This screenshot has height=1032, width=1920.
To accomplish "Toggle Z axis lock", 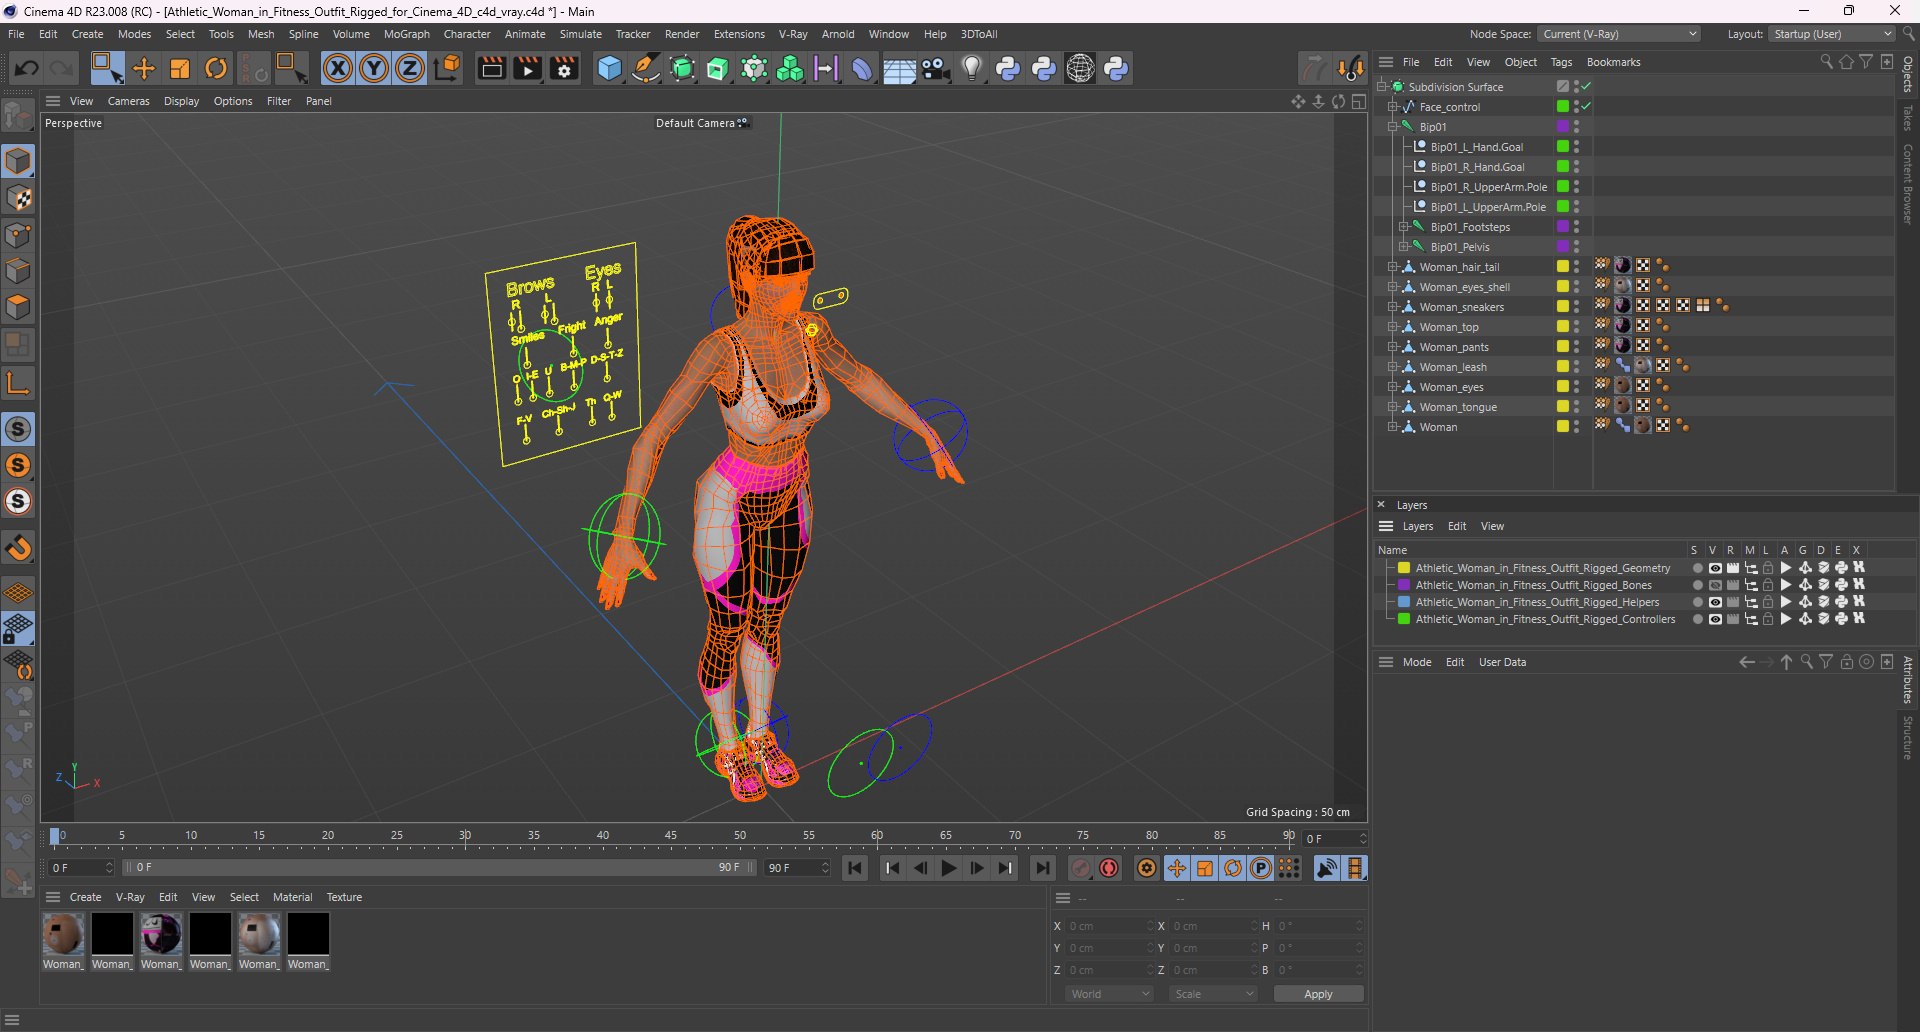I will [410, 69].
